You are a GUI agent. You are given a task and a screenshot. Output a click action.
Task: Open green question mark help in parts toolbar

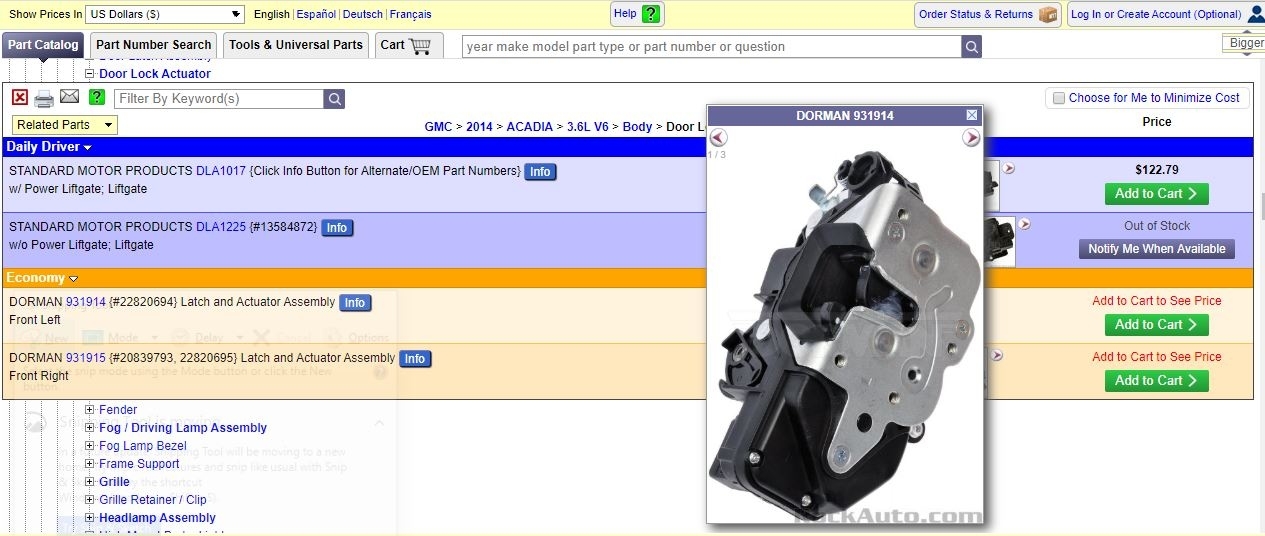click(96, 97)
